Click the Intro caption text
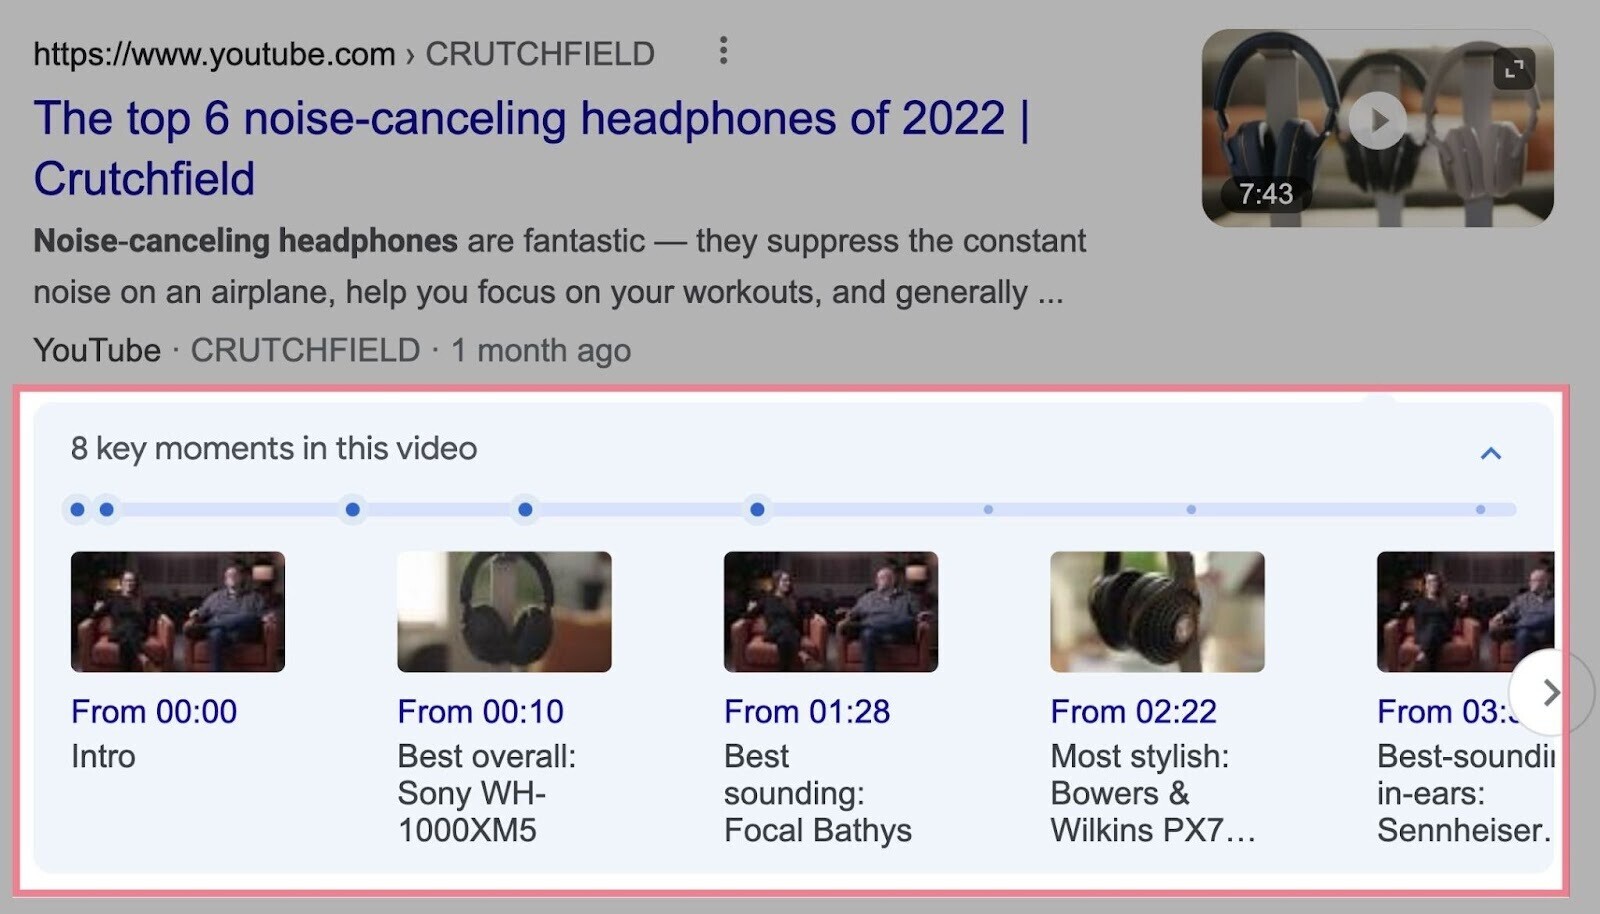1600x914 pixels. [103, 757]
